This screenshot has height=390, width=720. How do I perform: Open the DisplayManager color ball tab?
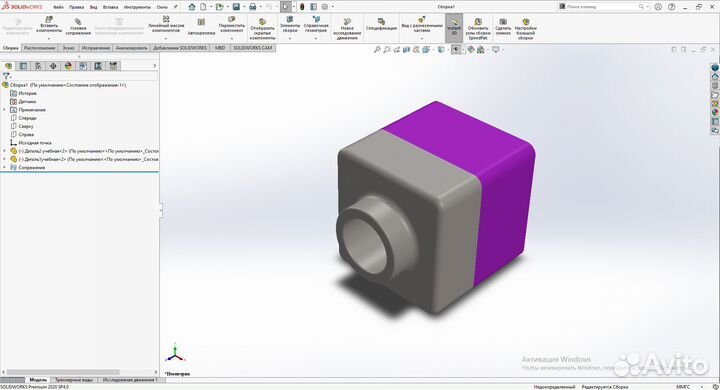coord(68,66)
